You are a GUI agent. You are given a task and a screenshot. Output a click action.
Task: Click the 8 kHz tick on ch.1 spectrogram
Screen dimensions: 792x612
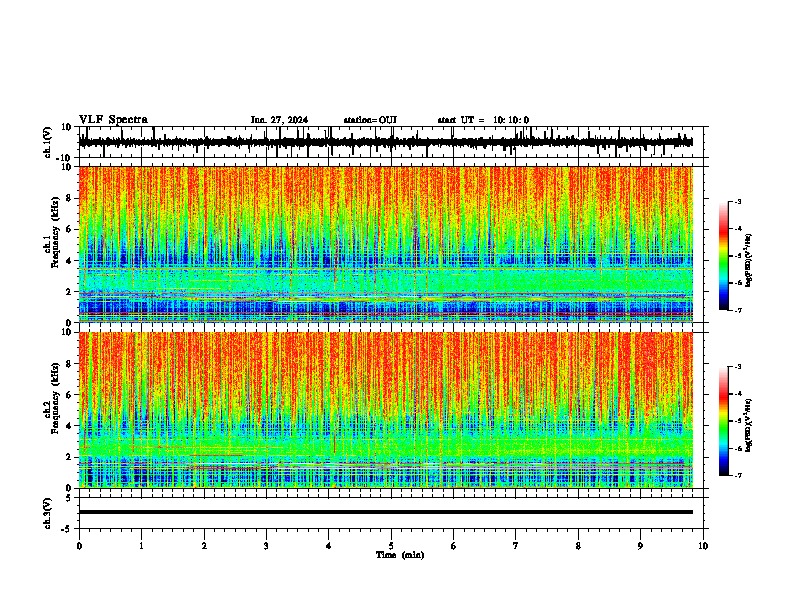tap(69, 198)
